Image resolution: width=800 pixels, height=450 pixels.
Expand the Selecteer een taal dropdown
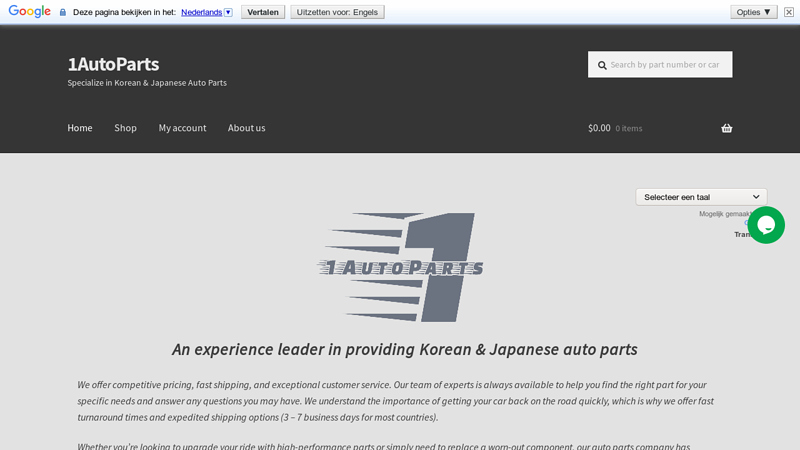click(x=701, y=197)
